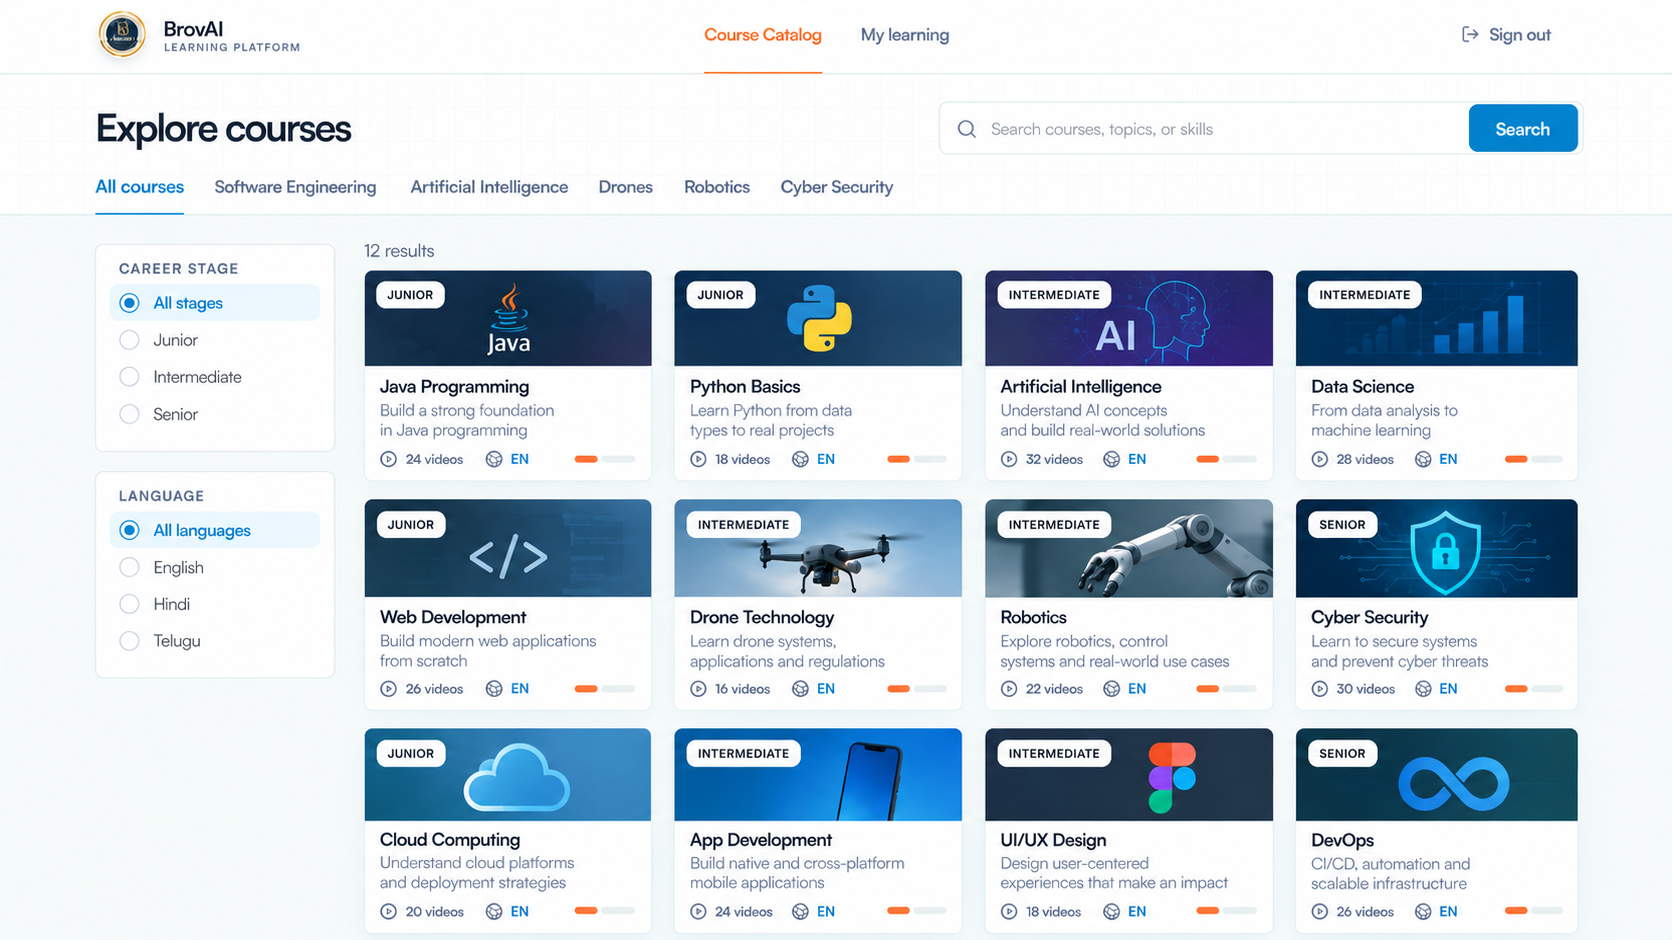Select Junior career stage filter

point(129,340)
